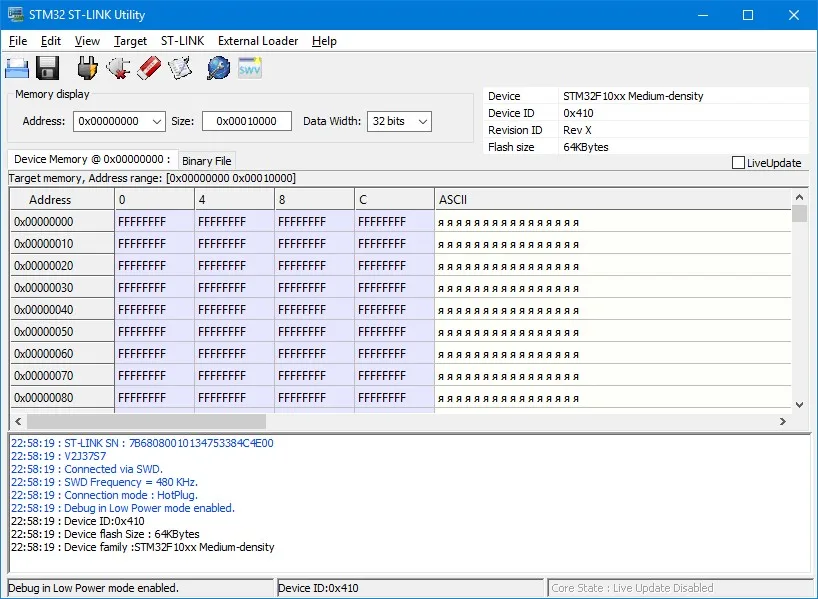The height and width of the screenshot is (599, 818).
Task: Click the Full chip erase eraser icon
Action: 149,68
